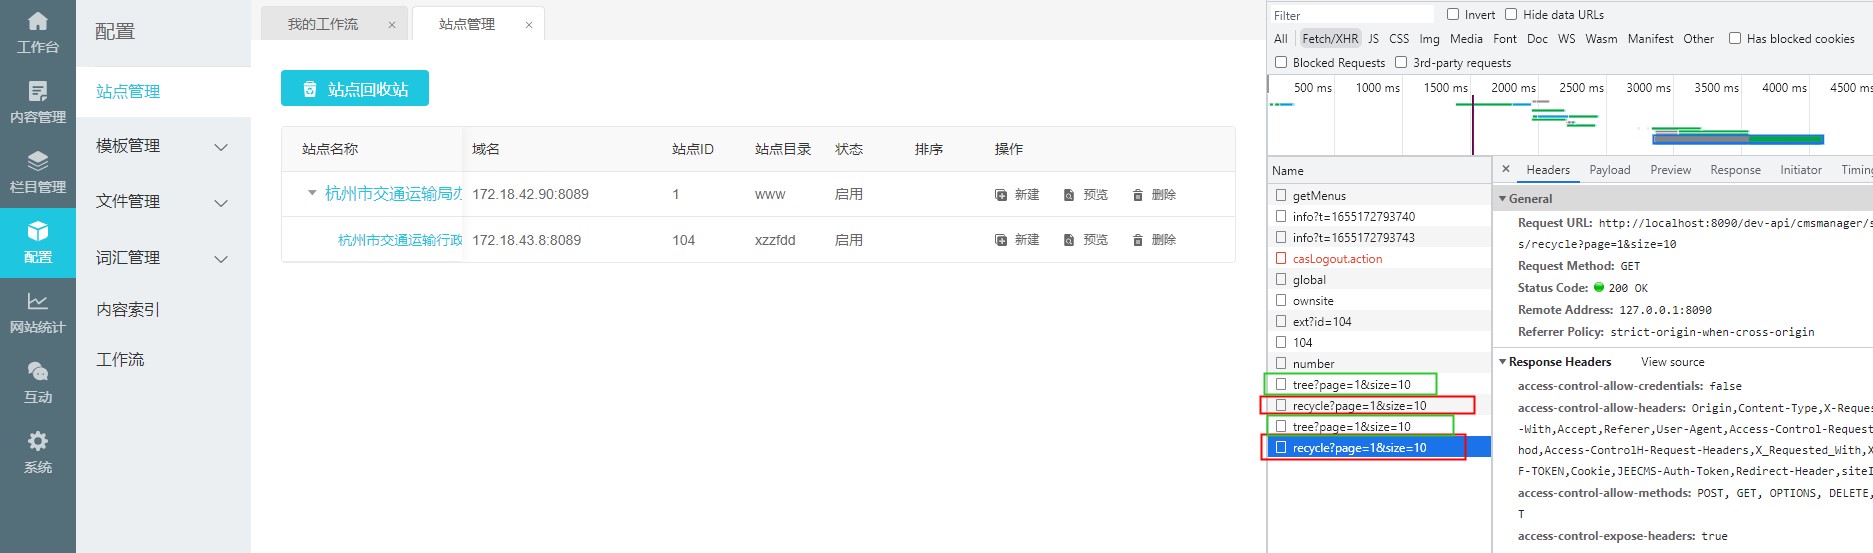Open the Preview tab in DevTools
The image size is (1873, 553).
1671,170
